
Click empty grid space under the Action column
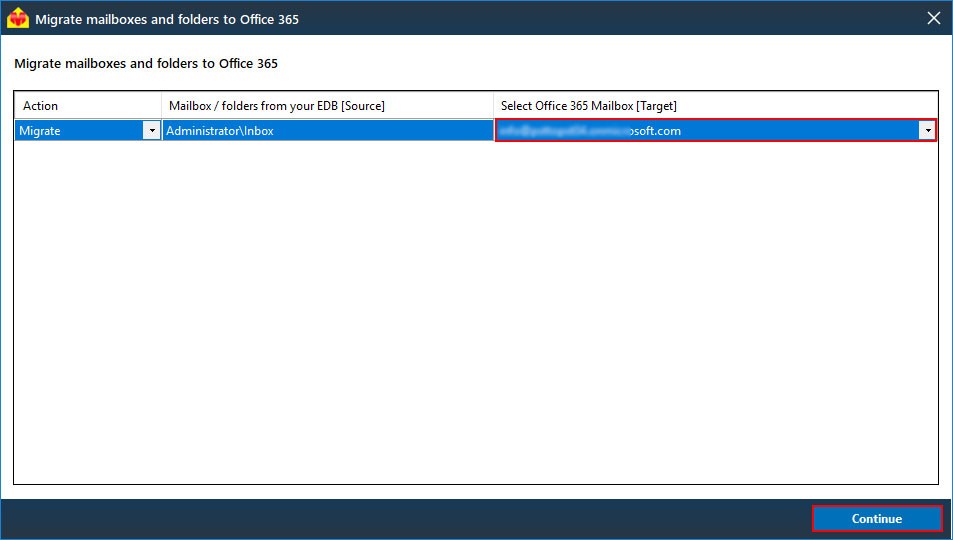click(x=87, y=300)
